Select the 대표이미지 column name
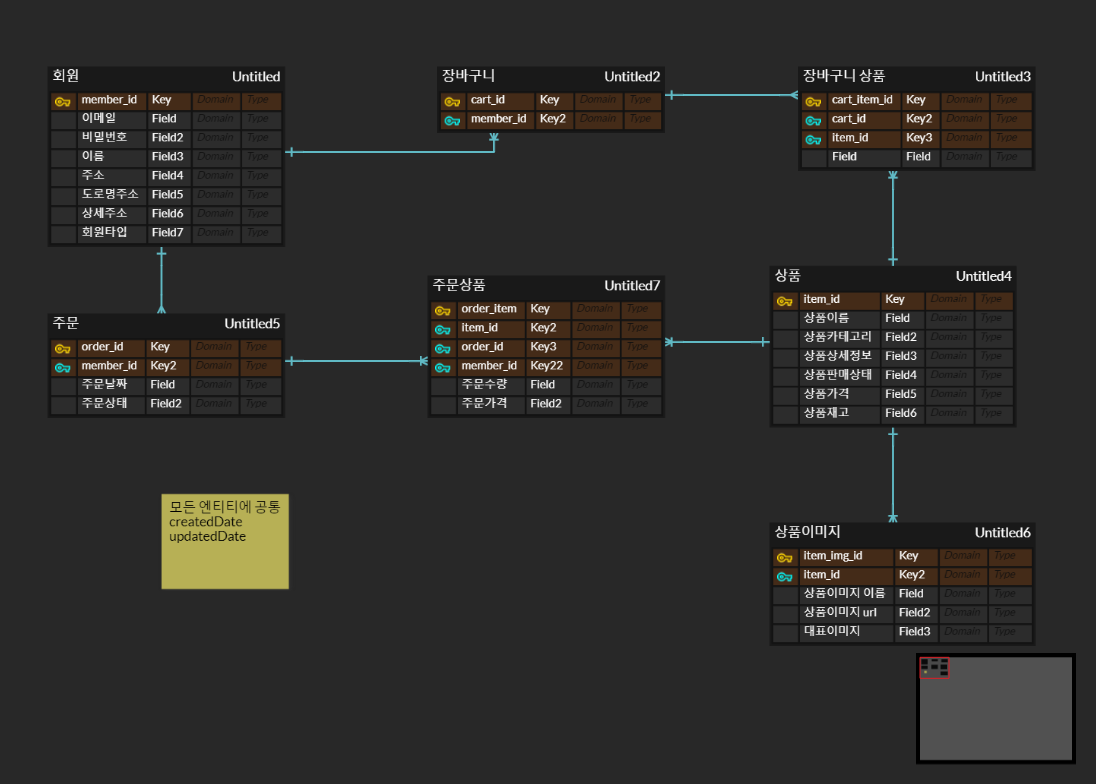 pos(832,630)
